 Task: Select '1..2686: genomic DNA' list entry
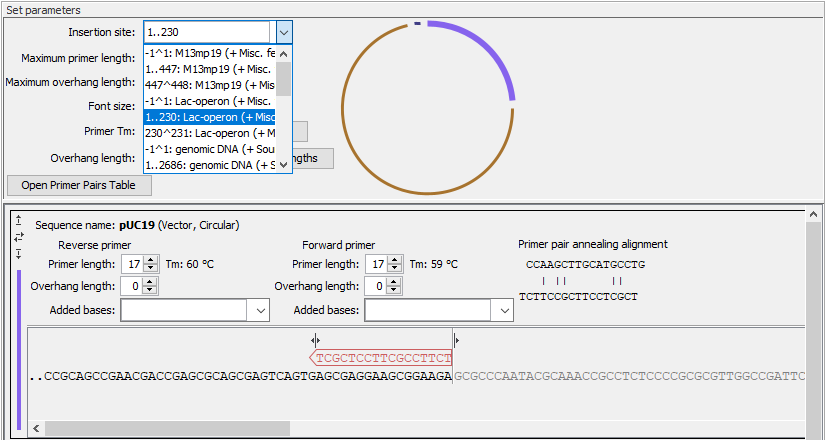pyautogui.click(x=210, y=164)
